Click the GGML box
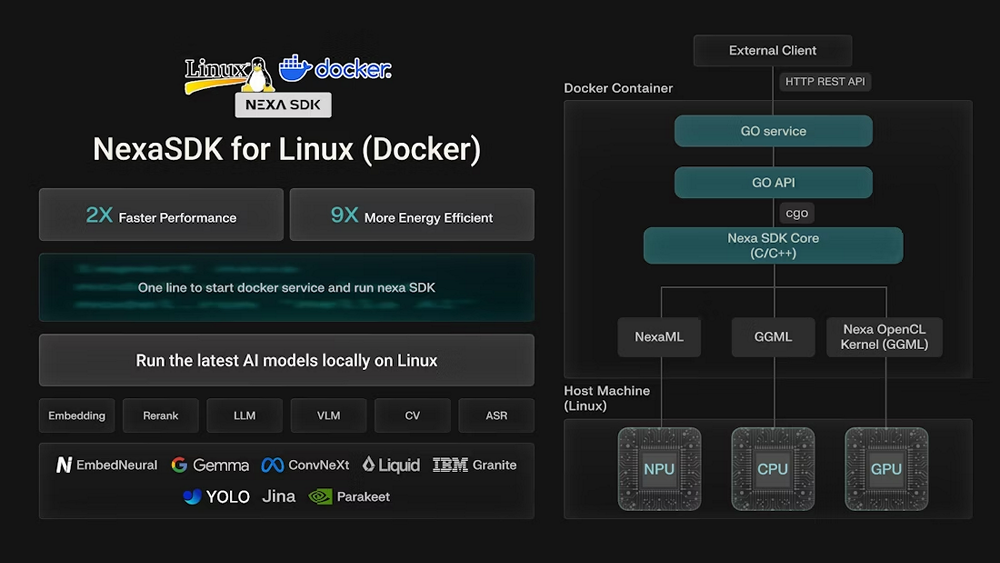Image resolution: width=1000 pixels, height=563 pixels. tap(773, 337)
